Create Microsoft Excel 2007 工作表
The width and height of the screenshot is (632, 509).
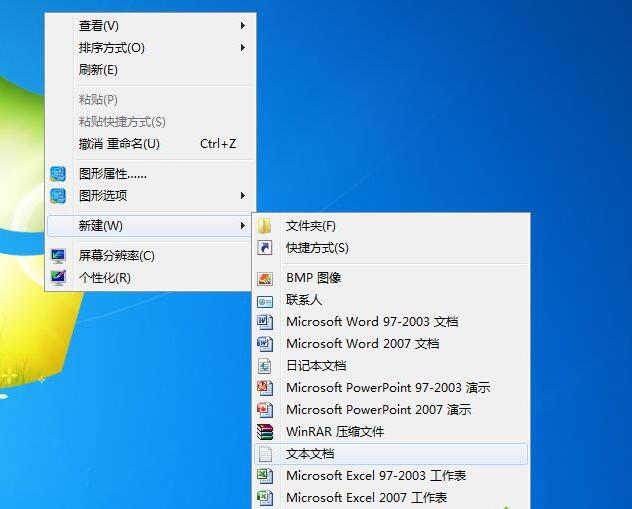click(391, 498)
